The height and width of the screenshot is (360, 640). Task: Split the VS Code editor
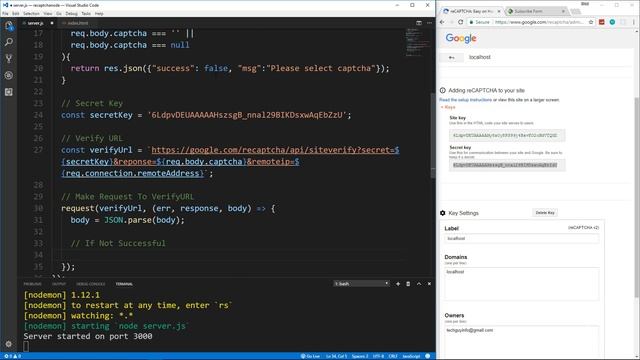tap(419, 23)
